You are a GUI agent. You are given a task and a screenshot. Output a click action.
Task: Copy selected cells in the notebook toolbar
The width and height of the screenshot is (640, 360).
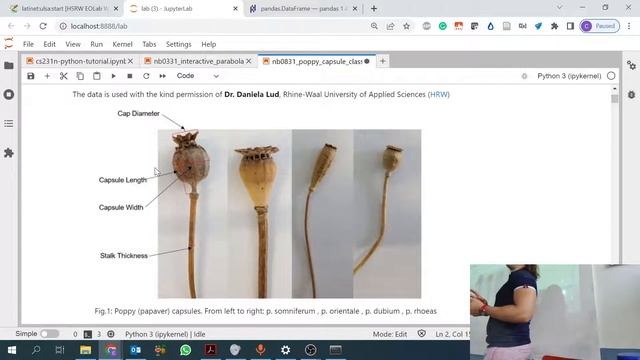pos(80,76)
